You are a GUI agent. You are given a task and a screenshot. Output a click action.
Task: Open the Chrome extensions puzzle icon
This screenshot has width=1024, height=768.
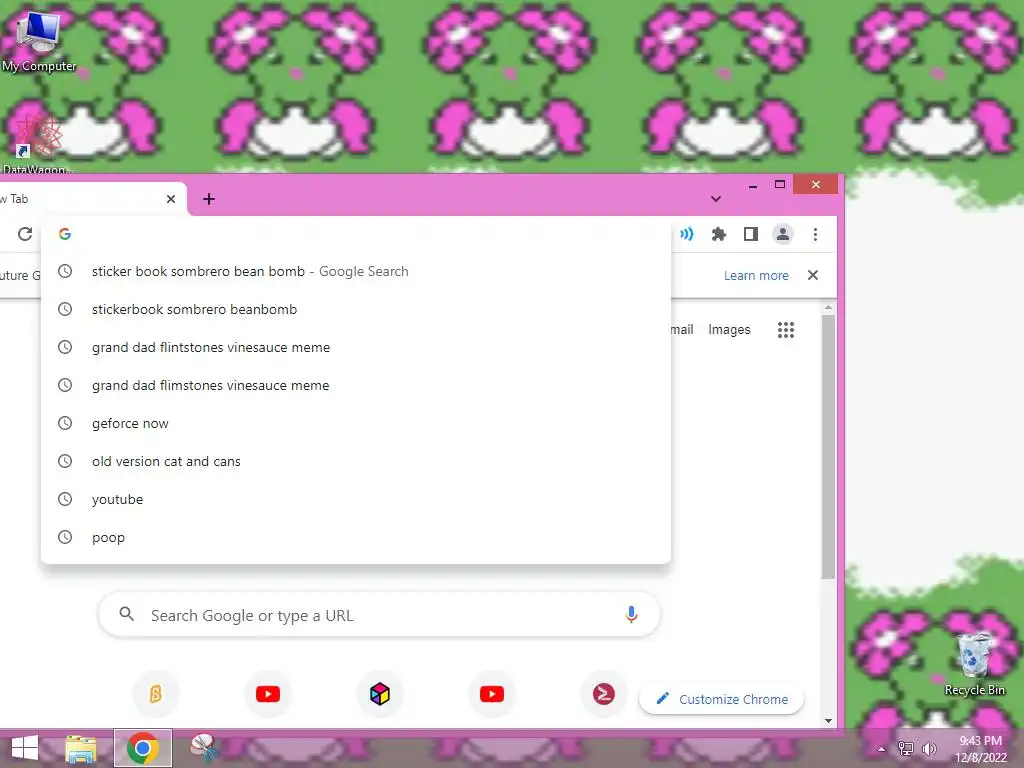(x=718, y=234)
